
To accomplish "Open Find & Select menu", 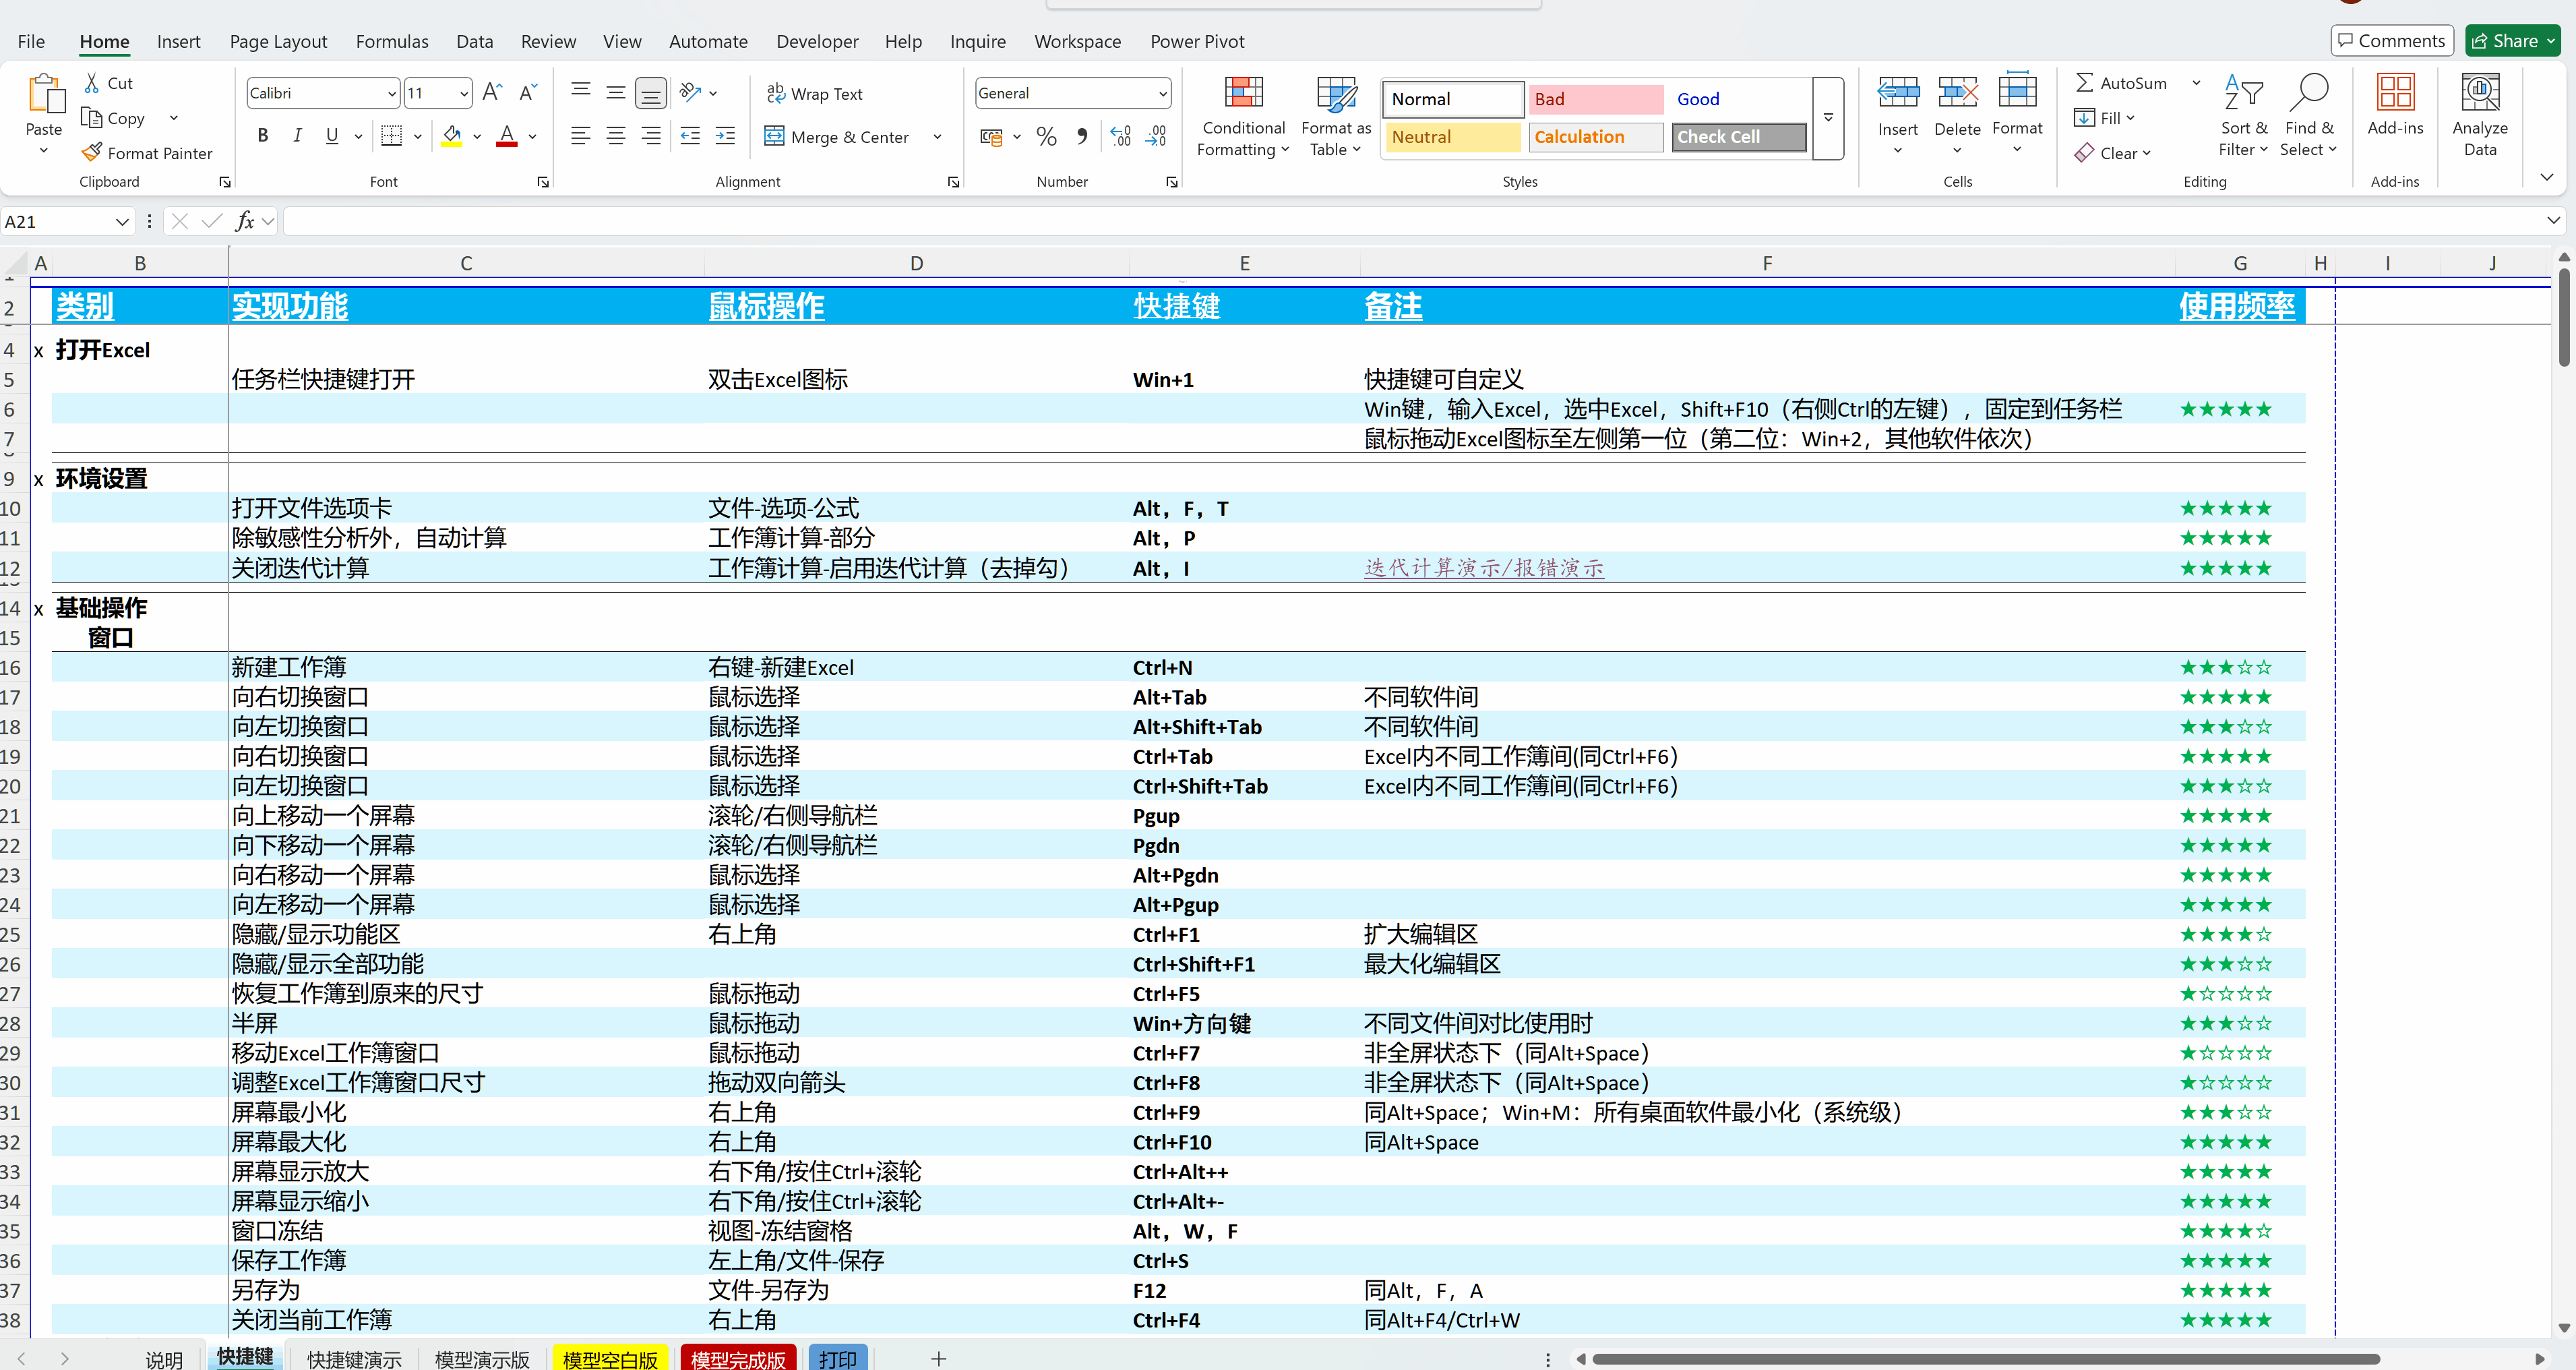I will point(2308,116).
